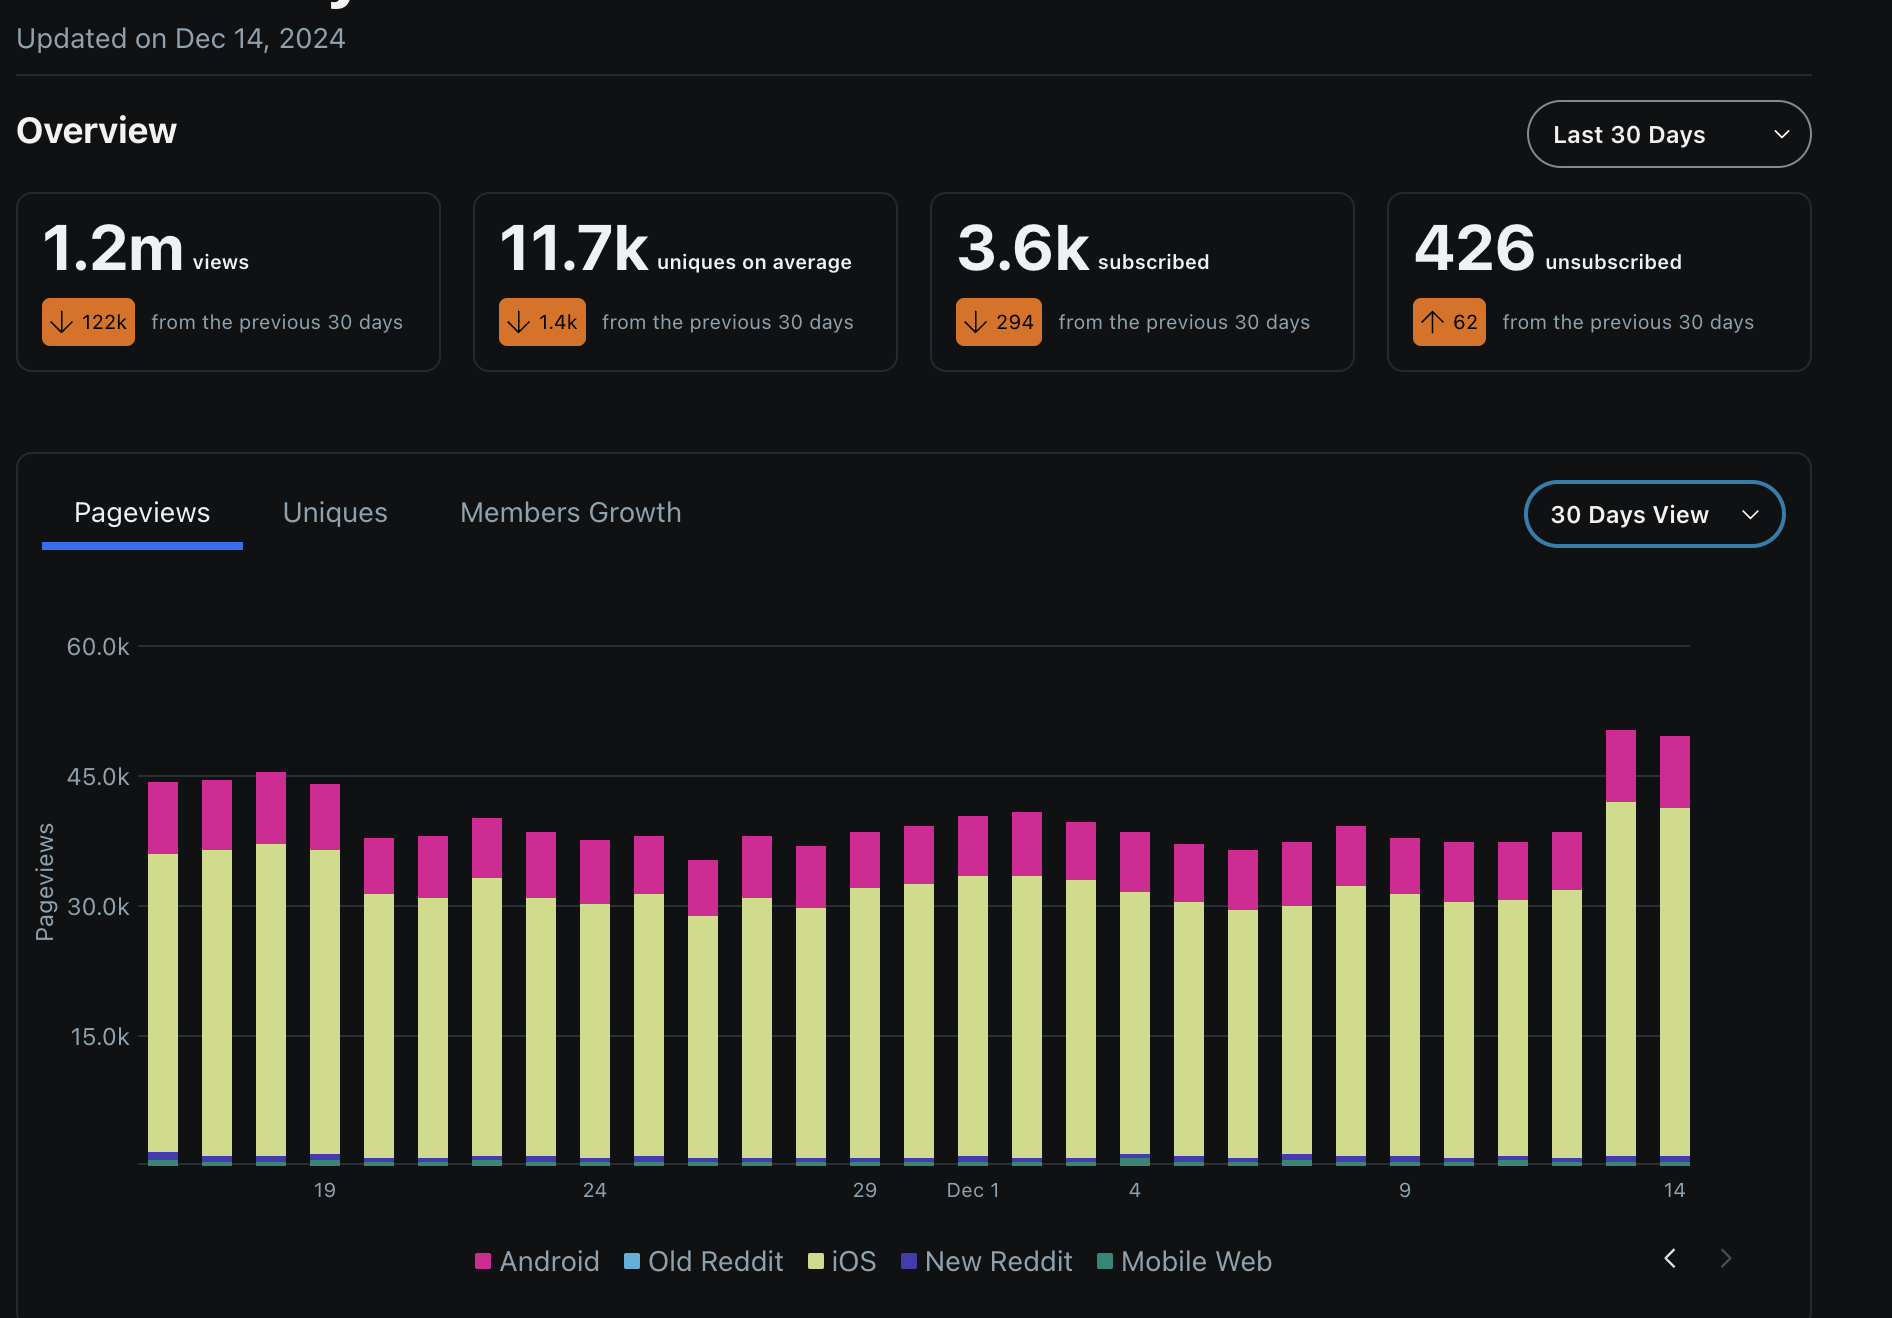This screenshot has height=1318, width=1892.
Task: Go to next legend page arrow
Action: [x=1725, y=1259]
